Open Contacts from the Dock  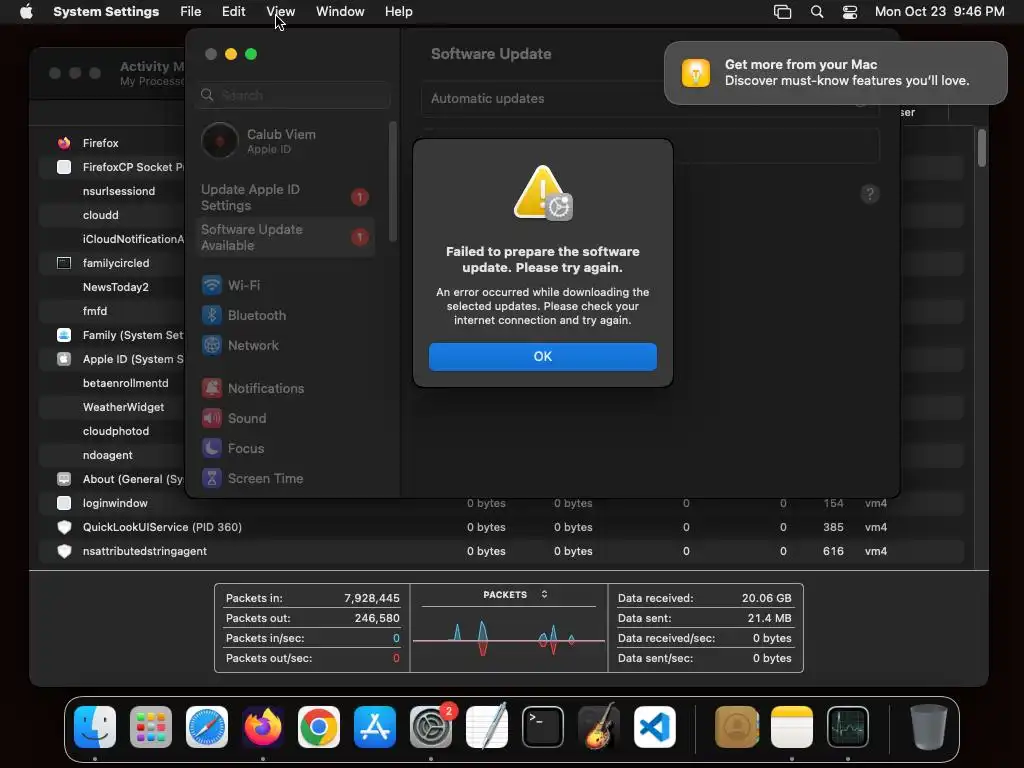point(737,727)
